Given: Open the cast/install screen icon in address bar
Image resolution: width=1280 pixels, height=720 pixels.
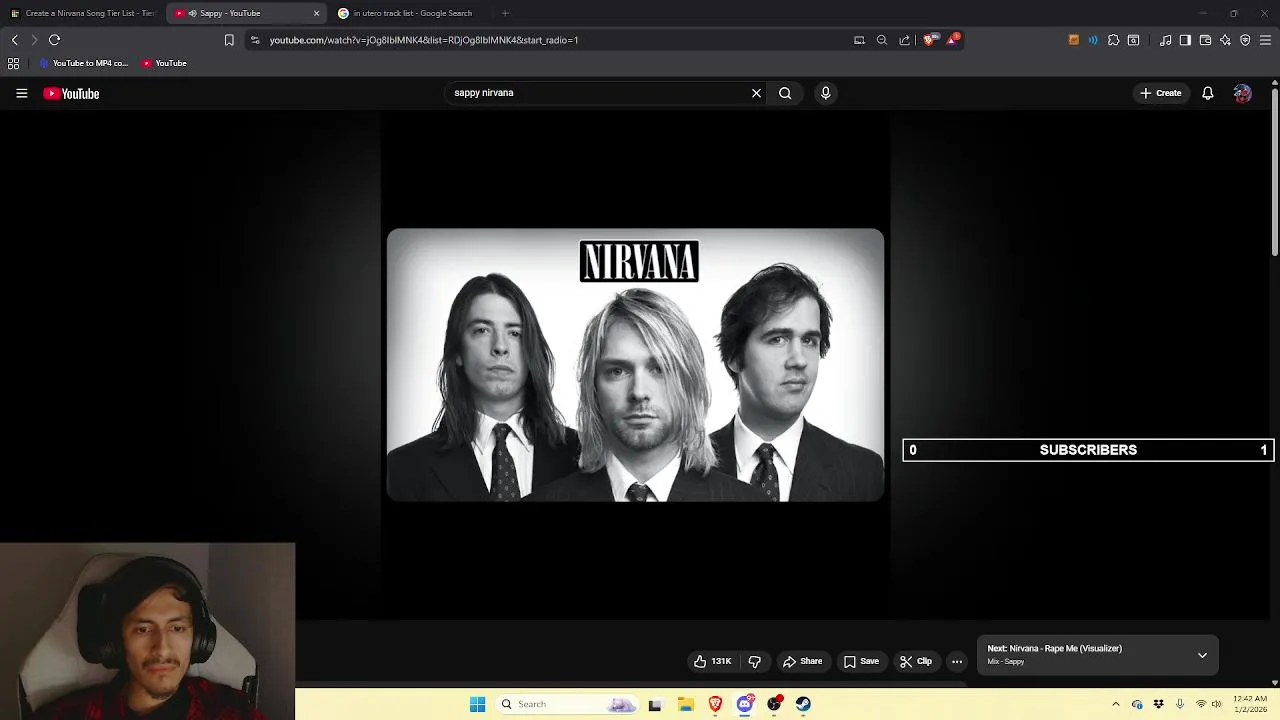Looking at the screenshot, I should 859,40.
